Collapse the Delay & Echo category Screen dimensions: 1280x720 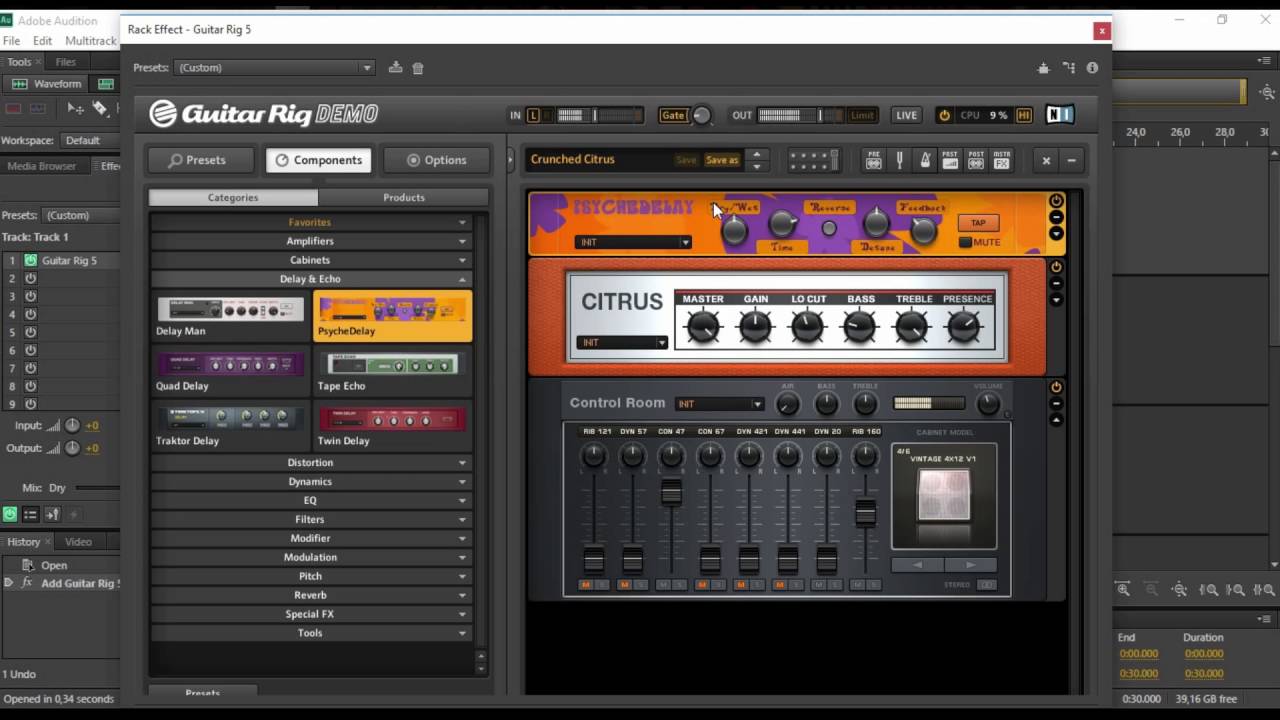tap(310, 279)
